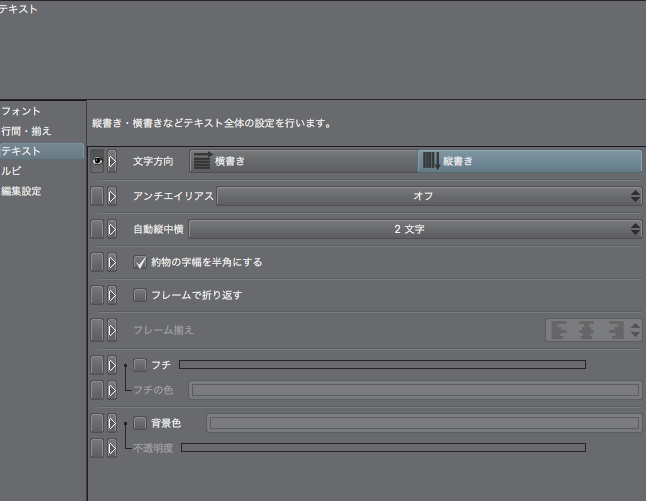Open the フォント category
This screenshot has height=501, width=646.
click(x=22, y=111)
